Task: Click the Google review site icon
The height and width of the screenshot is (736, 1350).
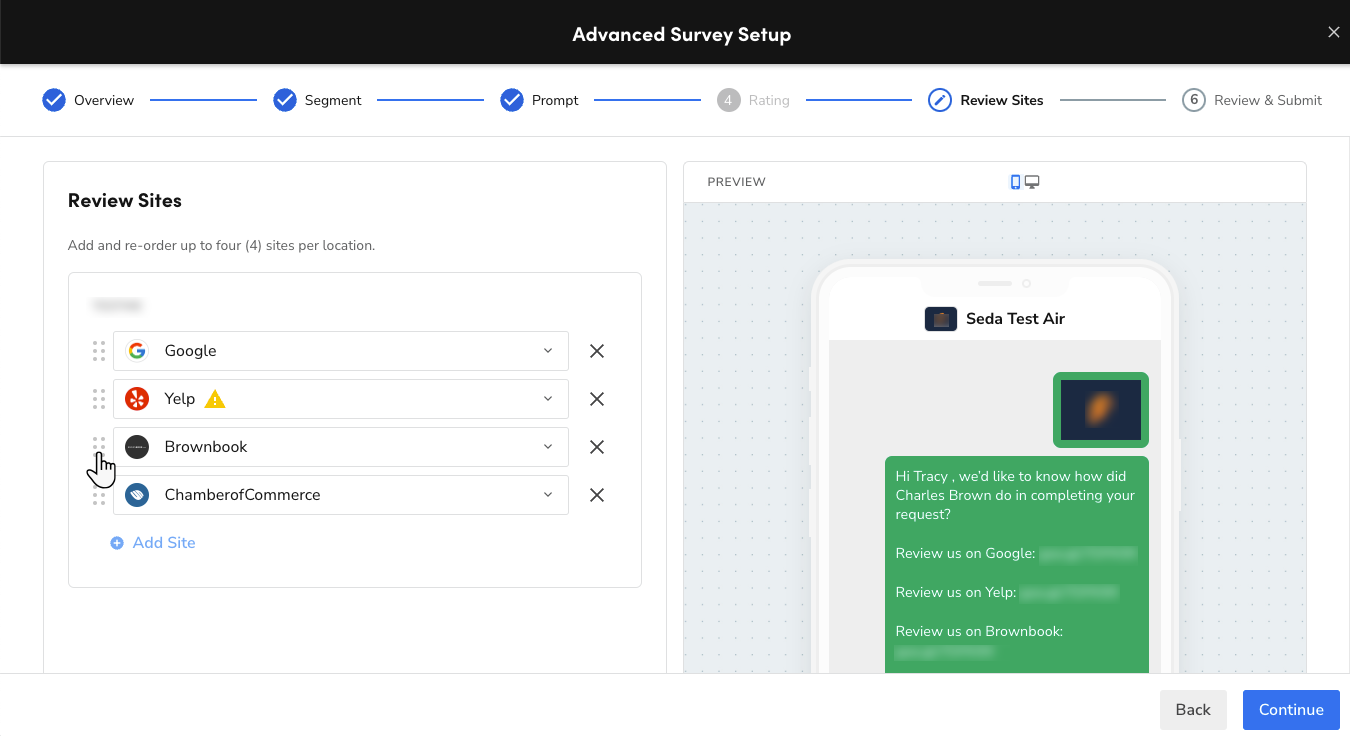Action: click(x=137, y=351)
